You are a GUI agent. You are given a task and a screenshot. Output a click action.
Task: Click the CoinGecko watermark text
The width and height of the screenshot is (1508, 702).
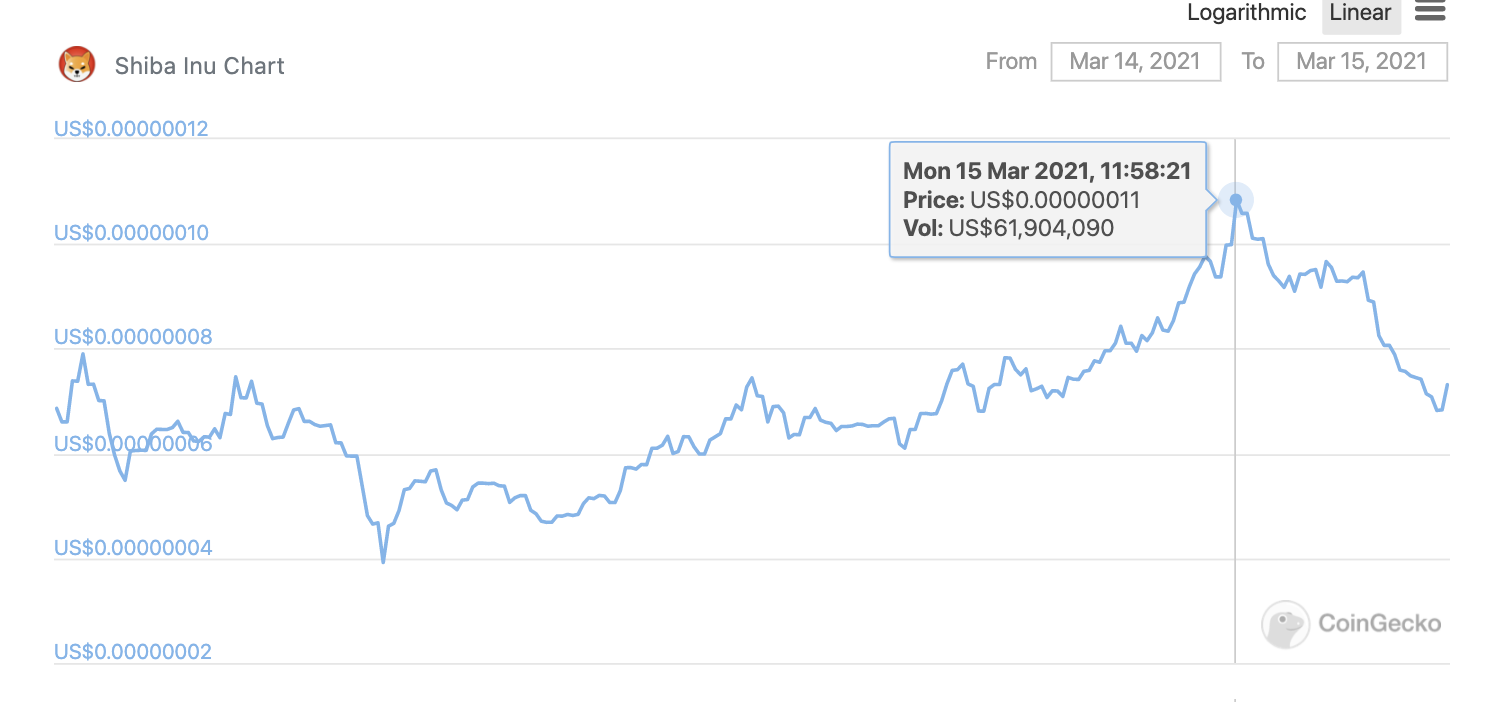[1379, 623]
